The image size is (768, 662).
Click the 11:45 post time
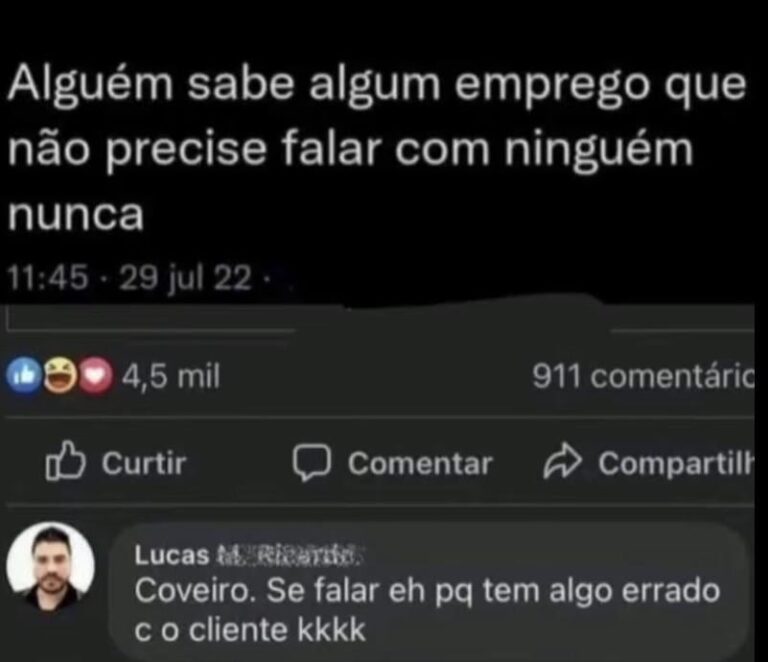click(48, 277)
